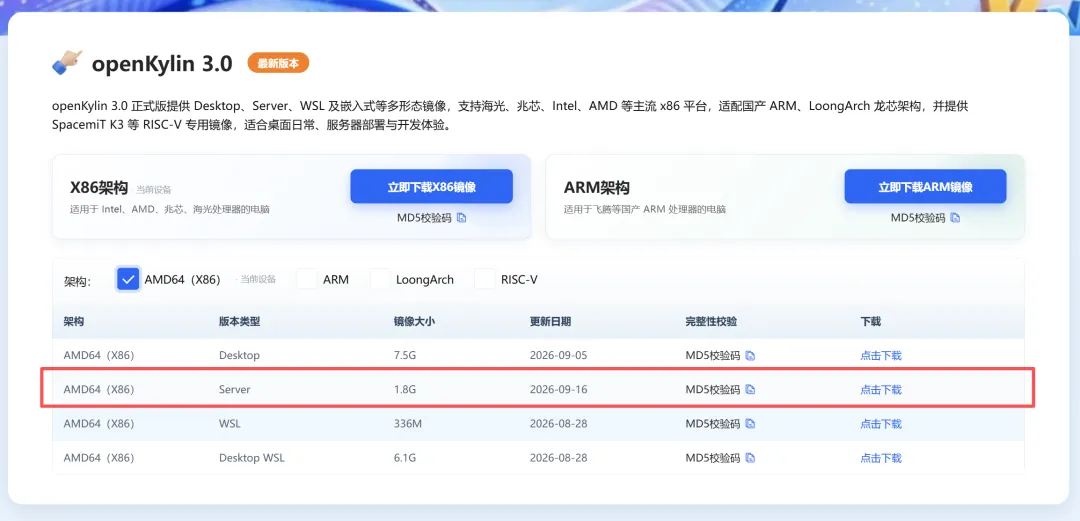
Task: Click the Server version type cell
Action: [x=235, y=389]
